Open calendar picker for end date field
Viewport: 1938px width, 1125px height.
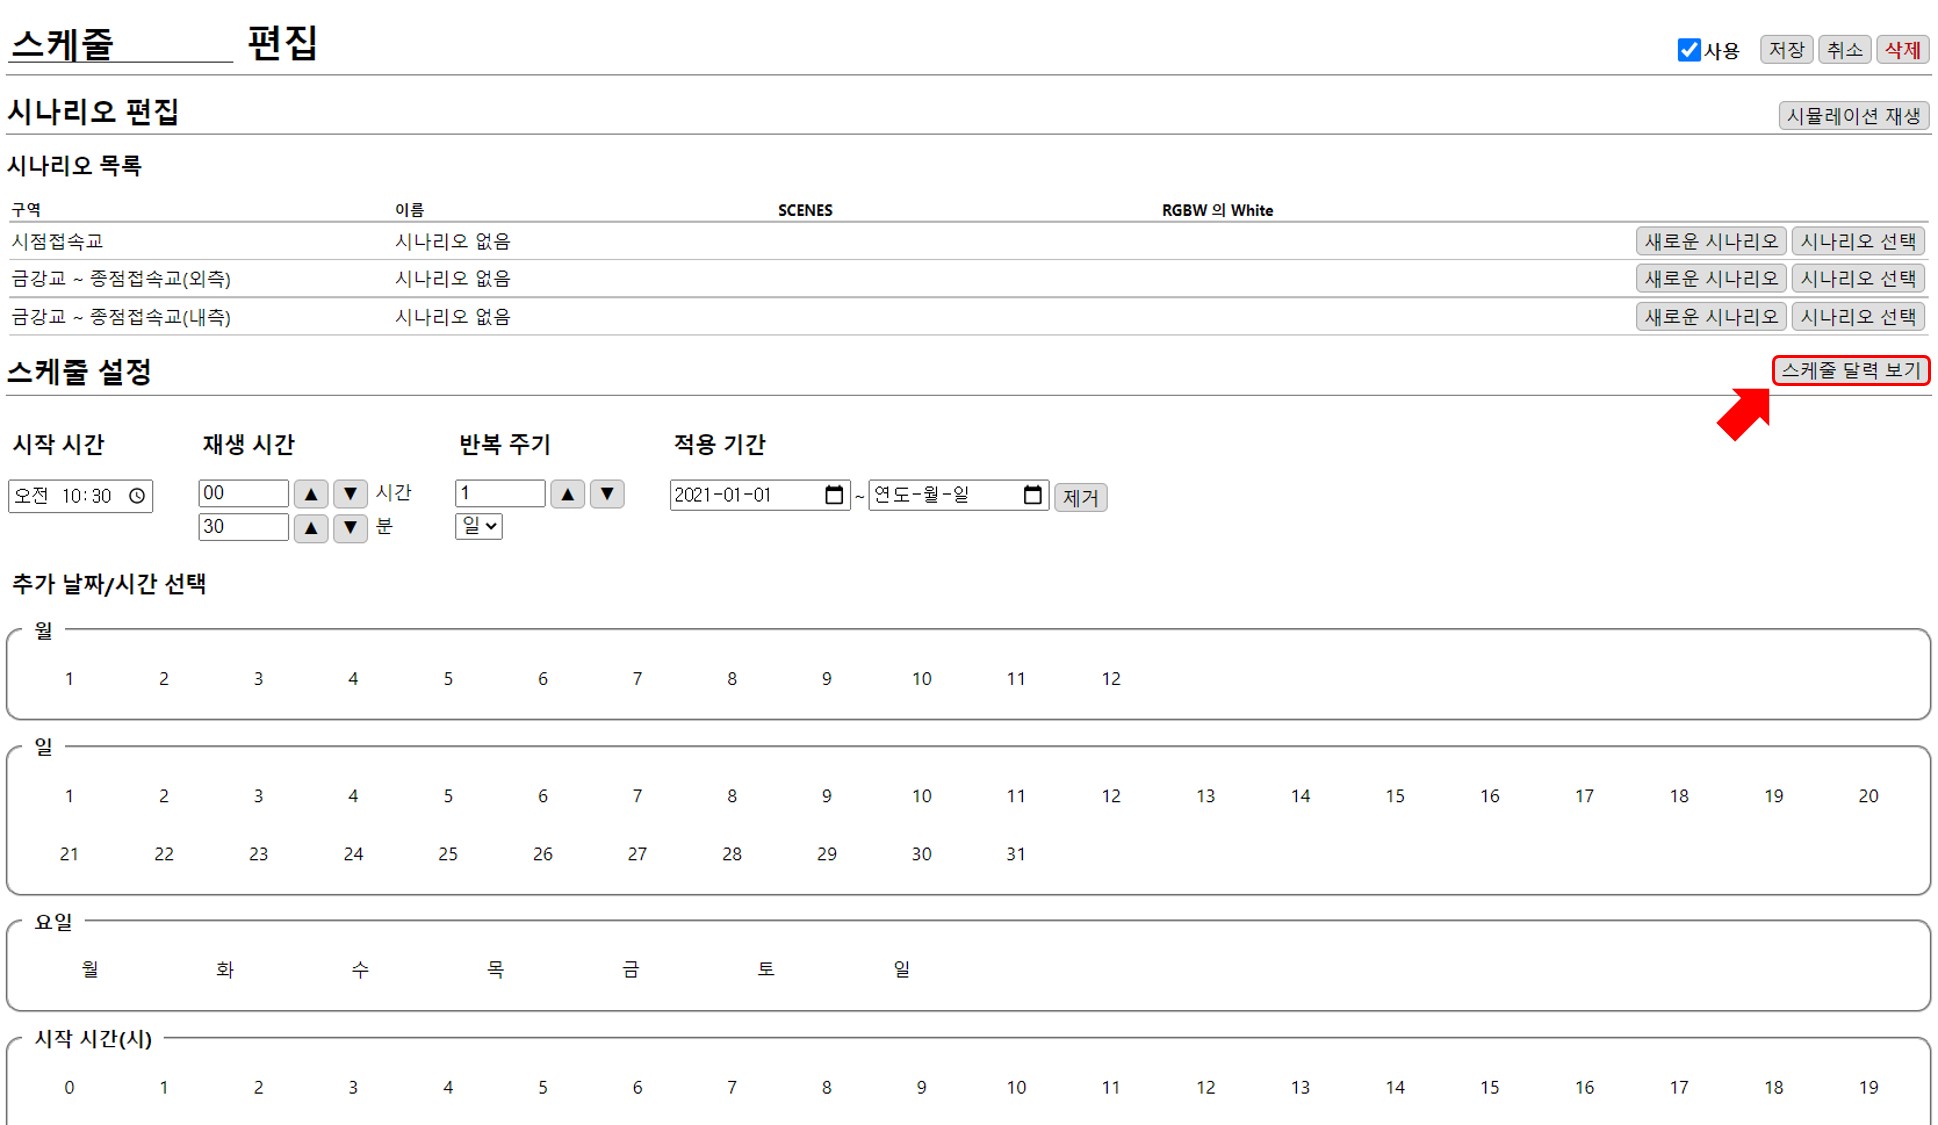pyautogui.click(x=1033, y=495)
